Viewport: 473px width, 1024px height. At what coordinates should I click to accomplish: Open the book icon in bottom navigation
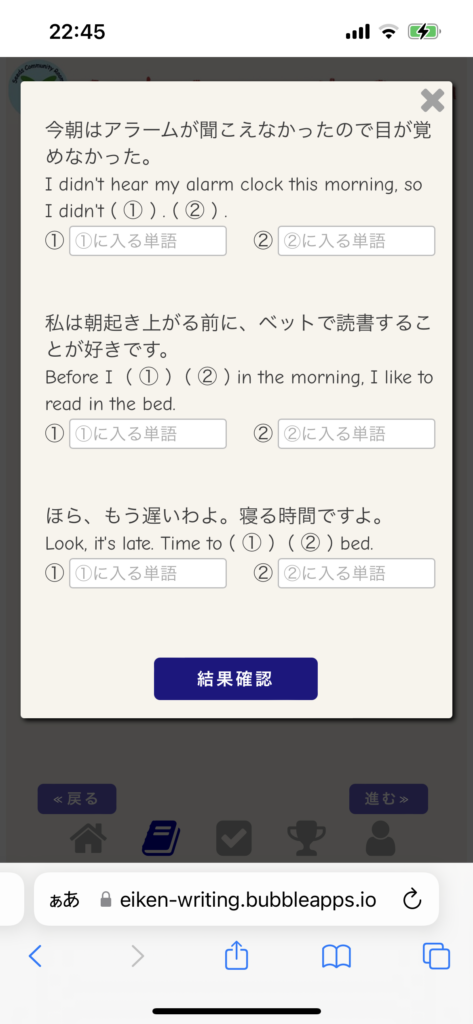pos(161,839)
